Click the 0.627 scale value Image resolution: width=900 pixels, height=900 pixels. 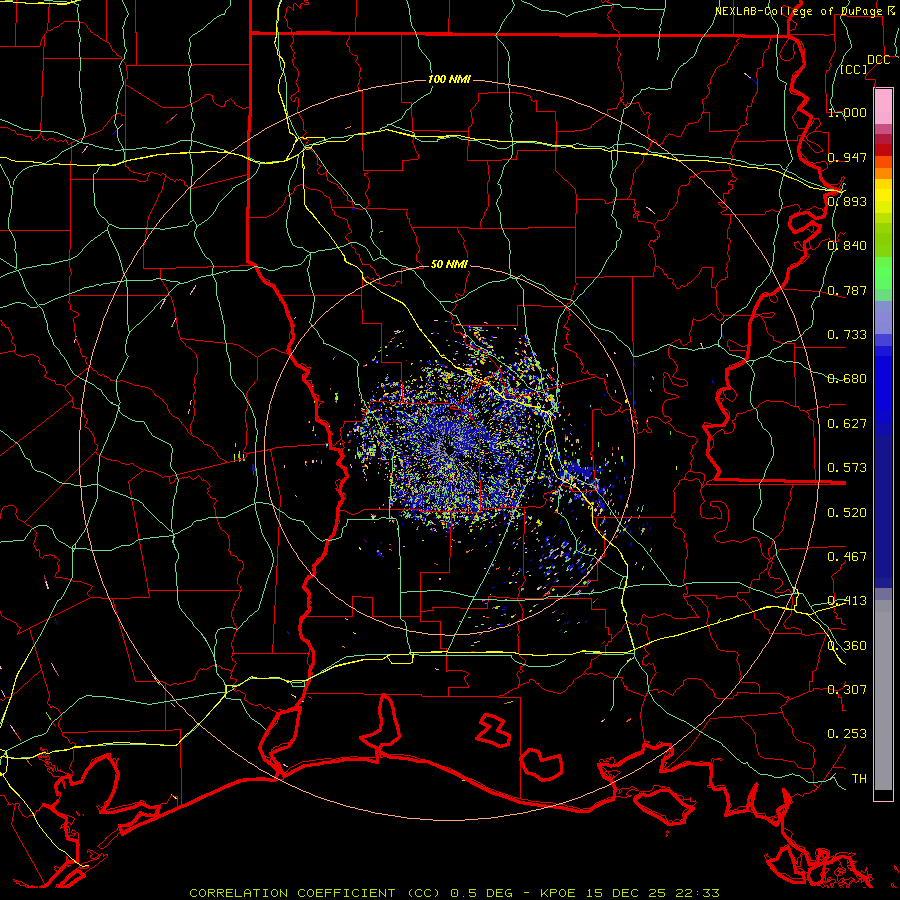[x=847, y=423]
